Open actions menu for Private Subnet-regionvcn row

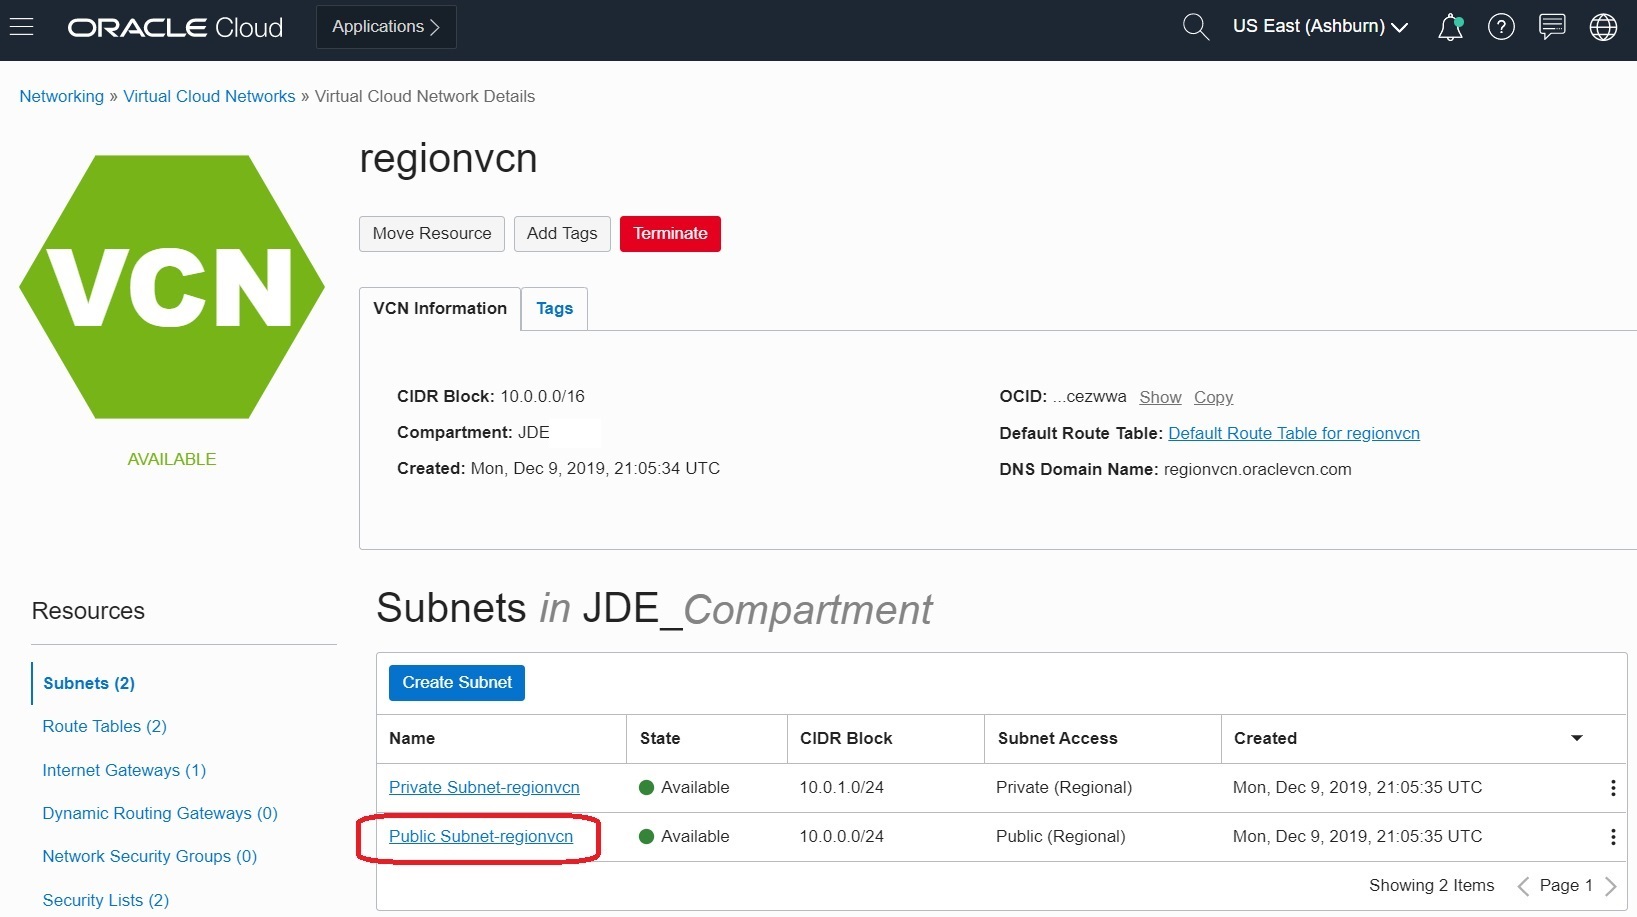tap(1613, 788)
